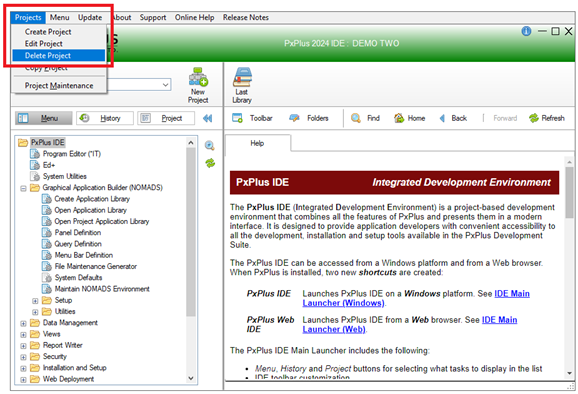
Task: Collapse the left panel with double-arrow icon
Action: point(208,118)
